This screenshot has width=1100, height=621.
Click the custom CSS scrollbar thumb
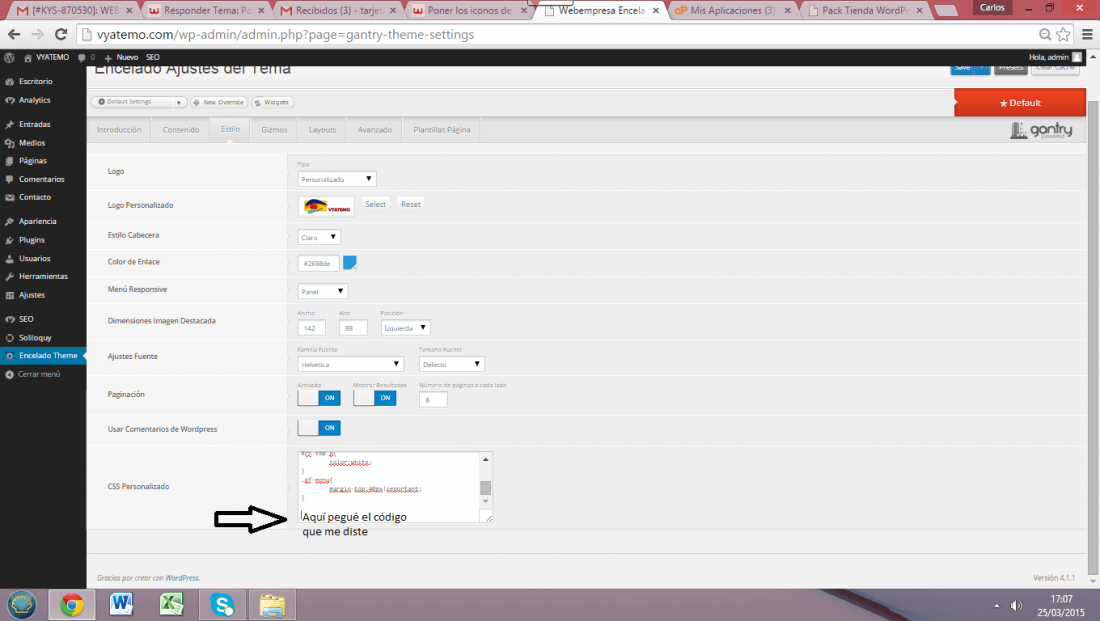click(485, 488)
